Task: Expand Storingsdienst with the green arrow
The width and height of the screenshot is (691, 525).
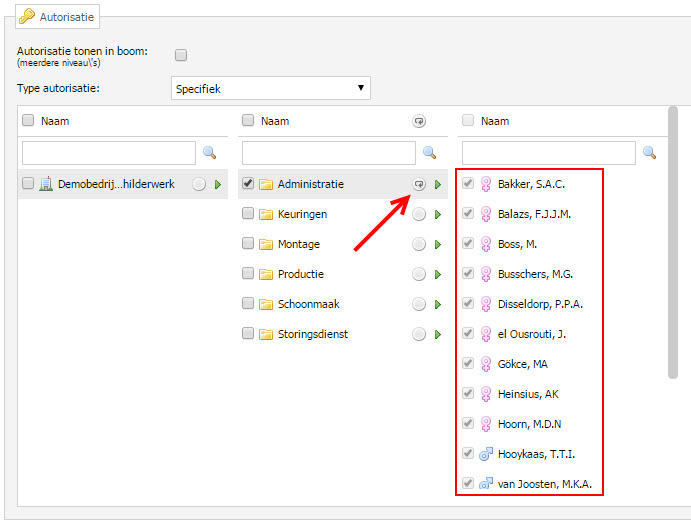Action: tap(438, 334)
